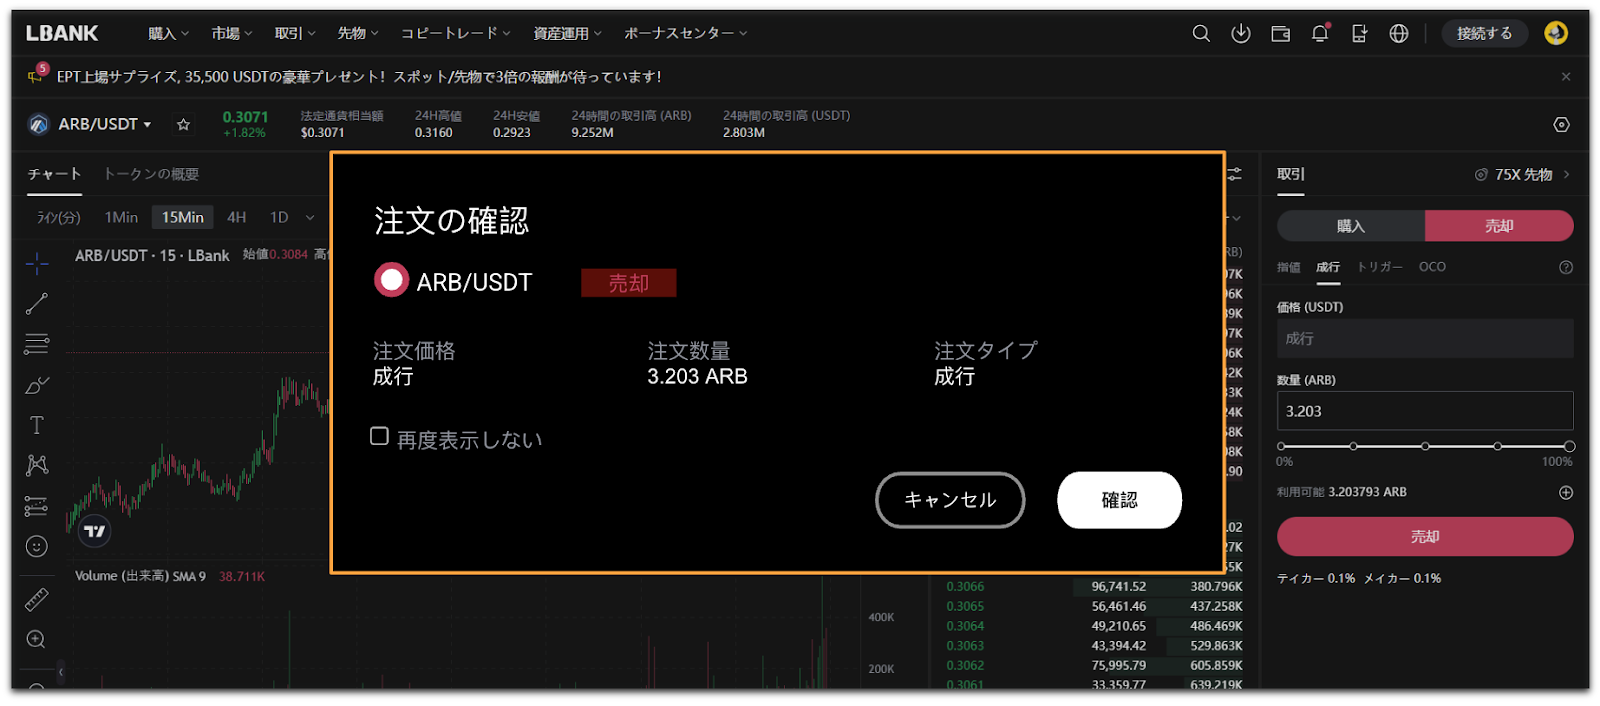The height and width of the screenshot is (706, 1600).
Task: Expand the コピートレード menu
Action: pyautogui.click(x=455, y=34)
